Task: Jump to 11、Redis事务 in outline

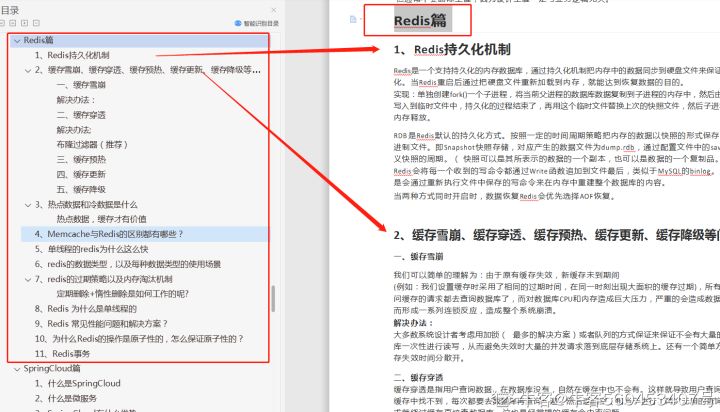Action: [62, 354]
